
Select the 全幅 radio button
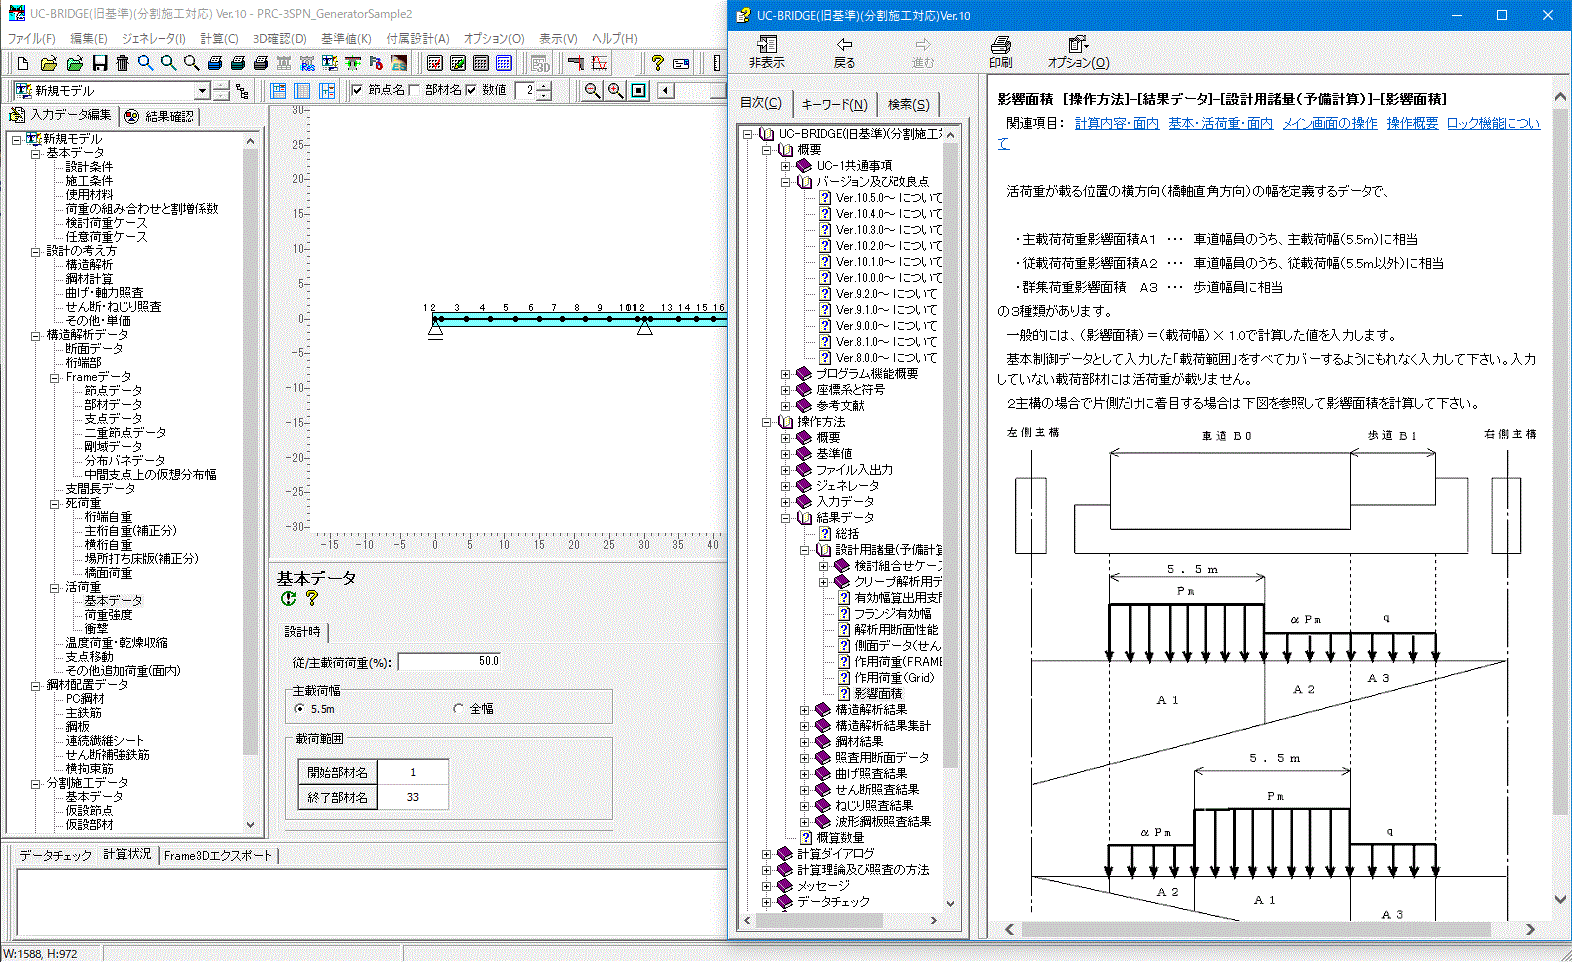(x=458, y=708)
